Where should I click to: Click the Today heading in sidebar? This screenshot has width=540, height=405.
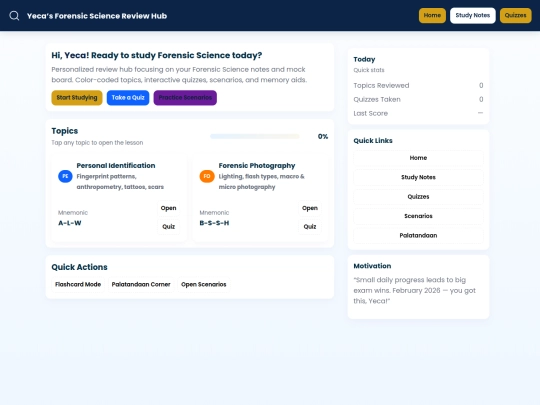coord(364,59)
